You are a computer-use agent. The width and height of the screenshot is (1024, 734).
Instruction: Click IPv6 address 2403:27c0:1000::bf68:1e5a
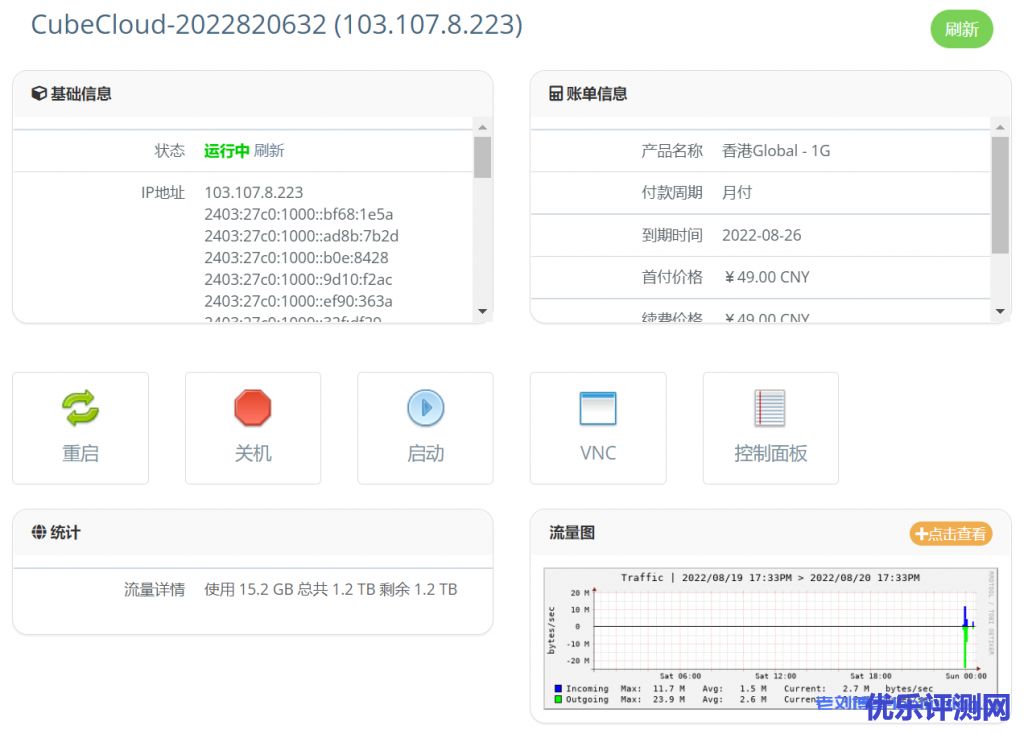pyautogui.click(x=298, y=214)
